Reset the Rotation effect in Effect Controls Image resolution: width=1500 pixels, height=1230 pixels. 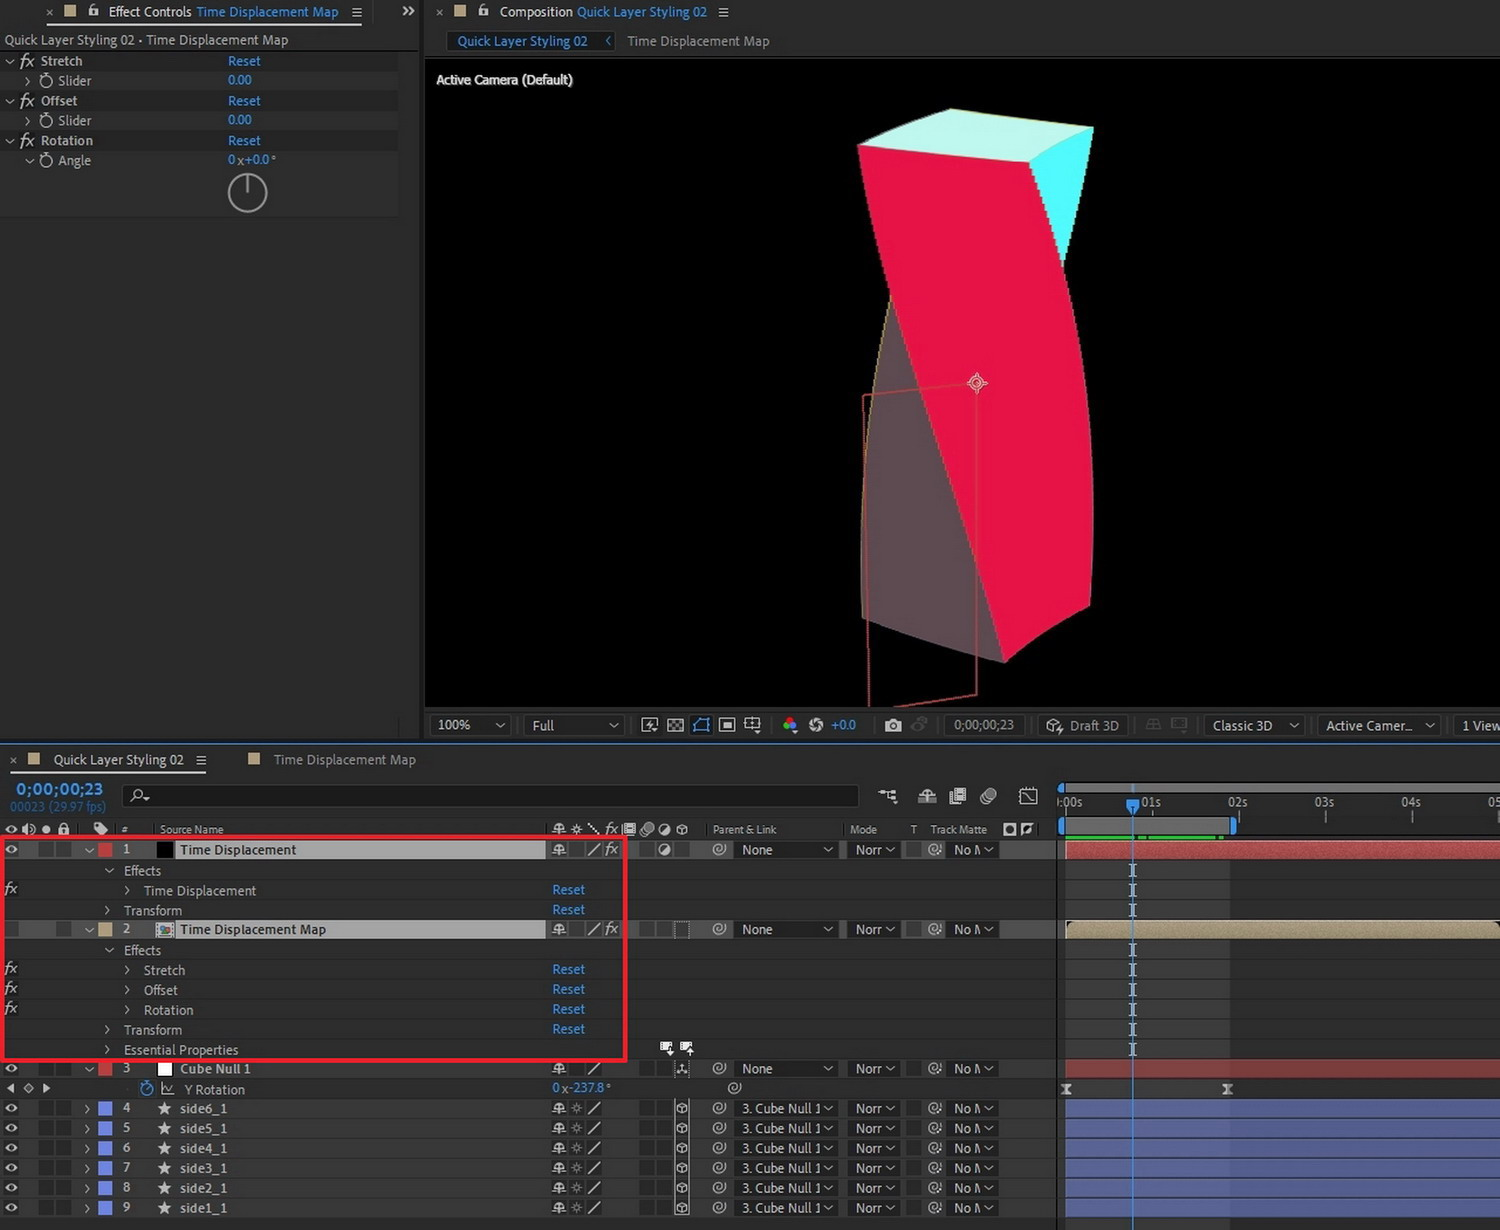(x=244, y=141)
